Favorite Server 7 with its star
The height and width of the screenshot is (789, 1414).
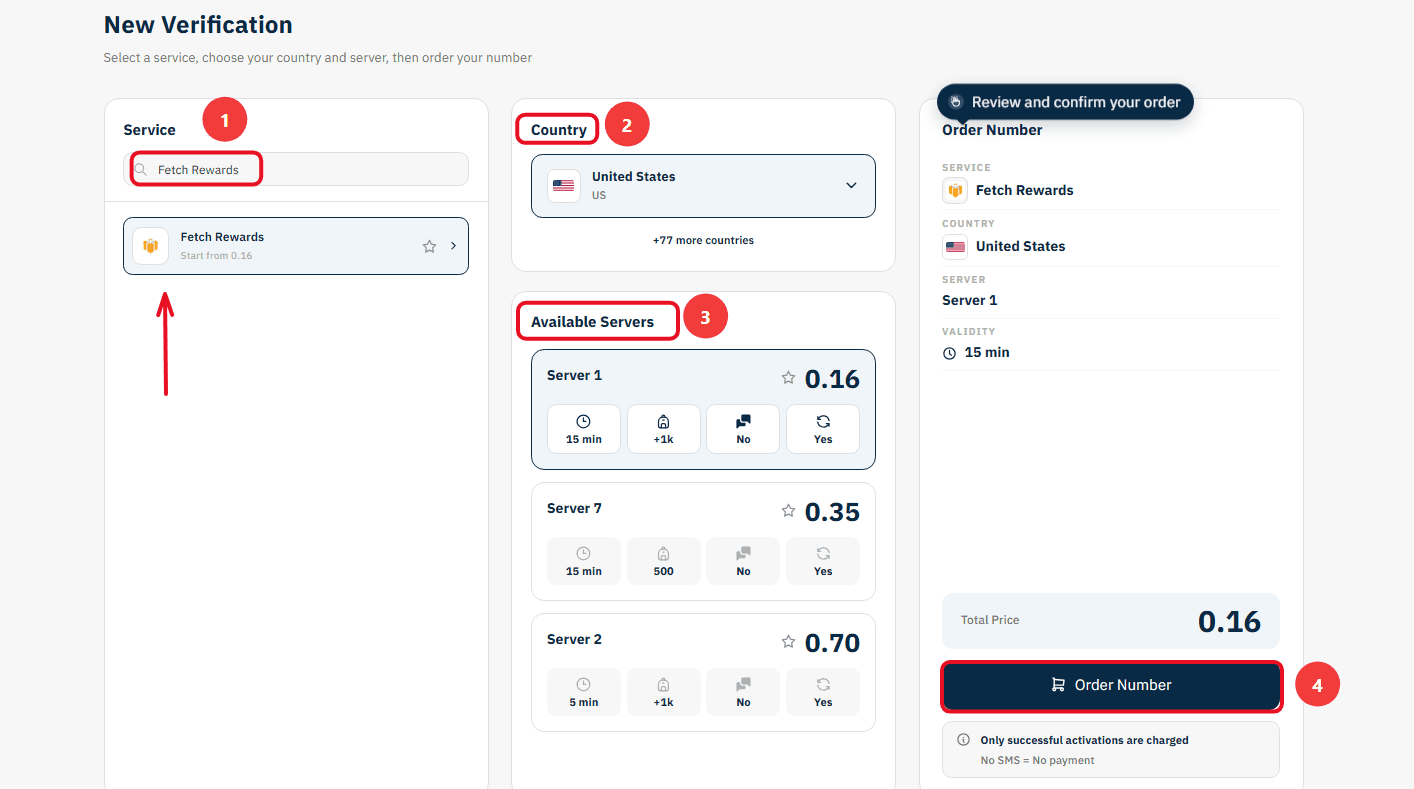click(x=788, y=511)
